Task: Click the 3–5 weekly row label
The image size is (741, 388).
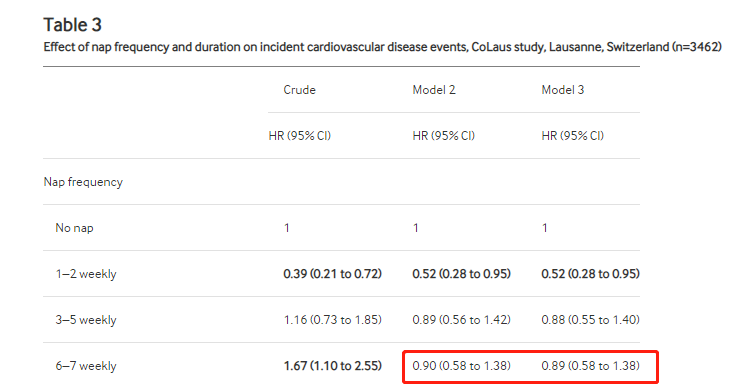Action: tap(86, 320)
